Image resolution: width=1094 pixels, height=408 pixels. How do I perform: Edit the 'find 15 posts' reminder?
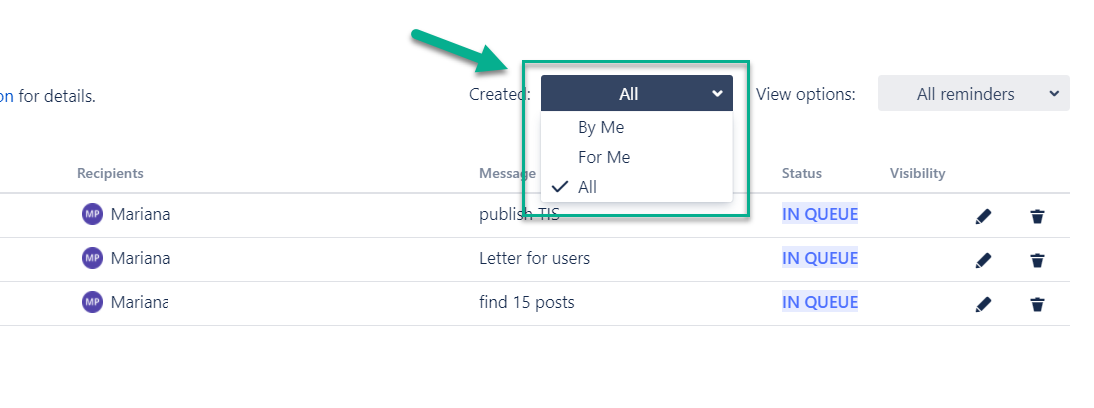click(x=983, y=304)
